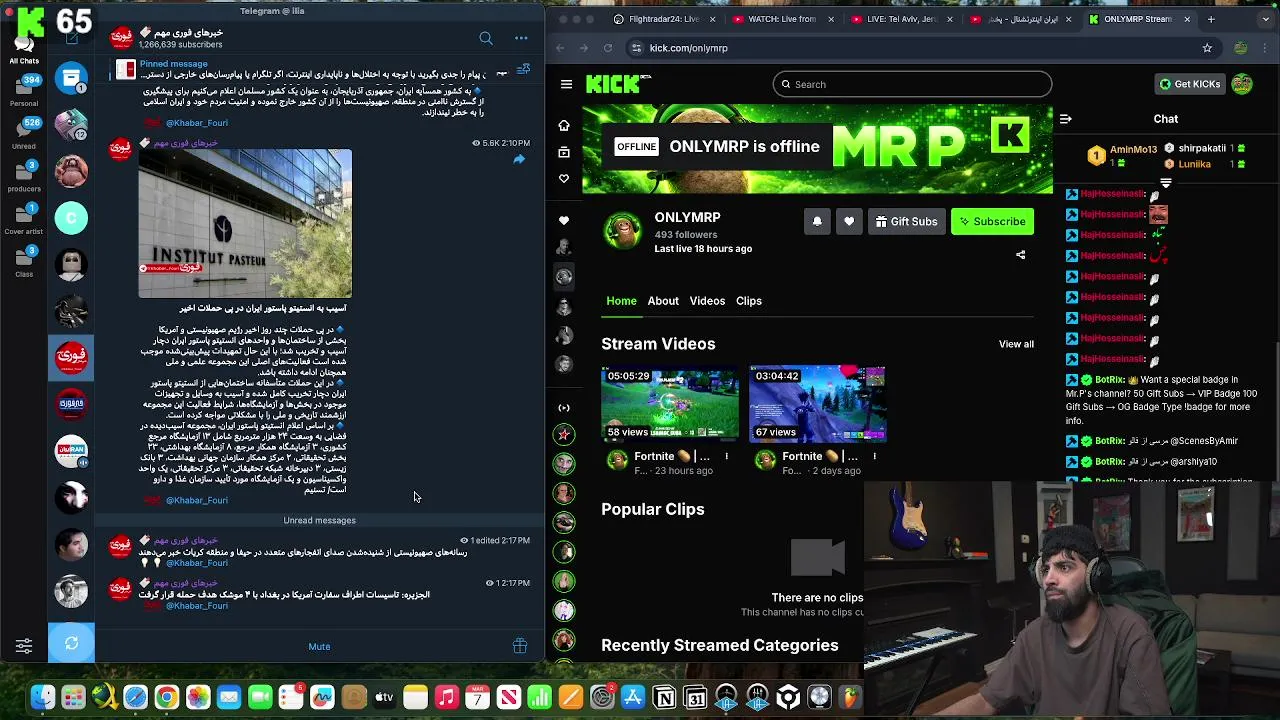Viewport: 1280px width, 720px height.
Task: Toggle follow heart button for ONLYMRP
Action: 849,222
